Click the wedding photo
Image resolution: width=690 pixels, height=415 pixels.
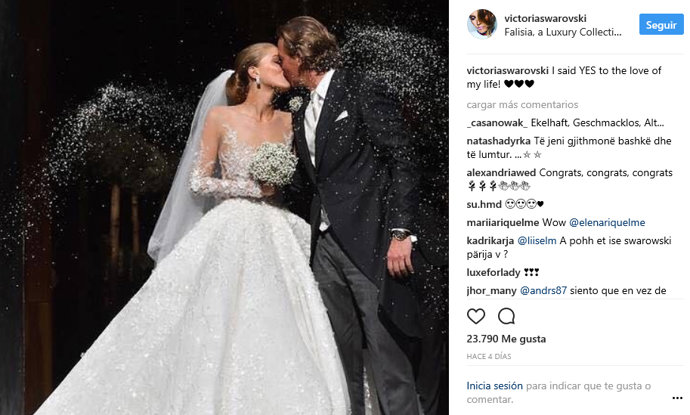click(x=224, y=207)
